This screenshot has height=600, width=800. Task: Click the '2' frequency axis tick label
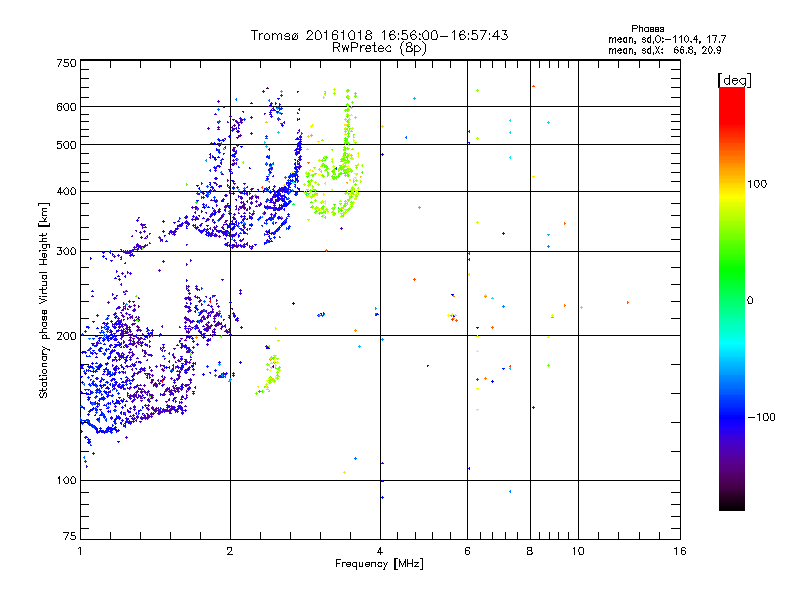tap(230, 551)
